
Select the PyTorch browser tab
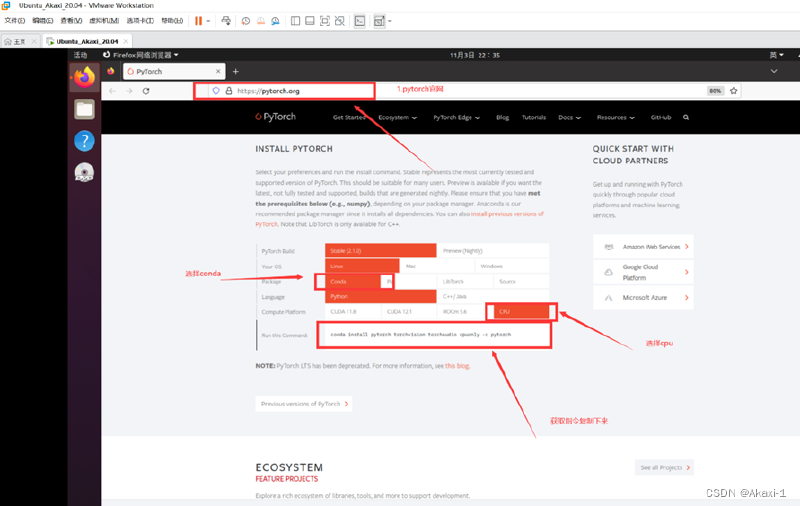pos(173,71)
